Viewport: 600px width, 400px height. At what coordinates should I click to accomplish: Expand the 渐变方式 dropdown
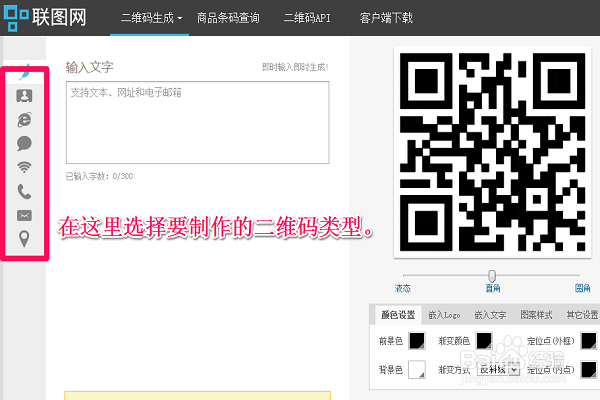pos(499,369)
